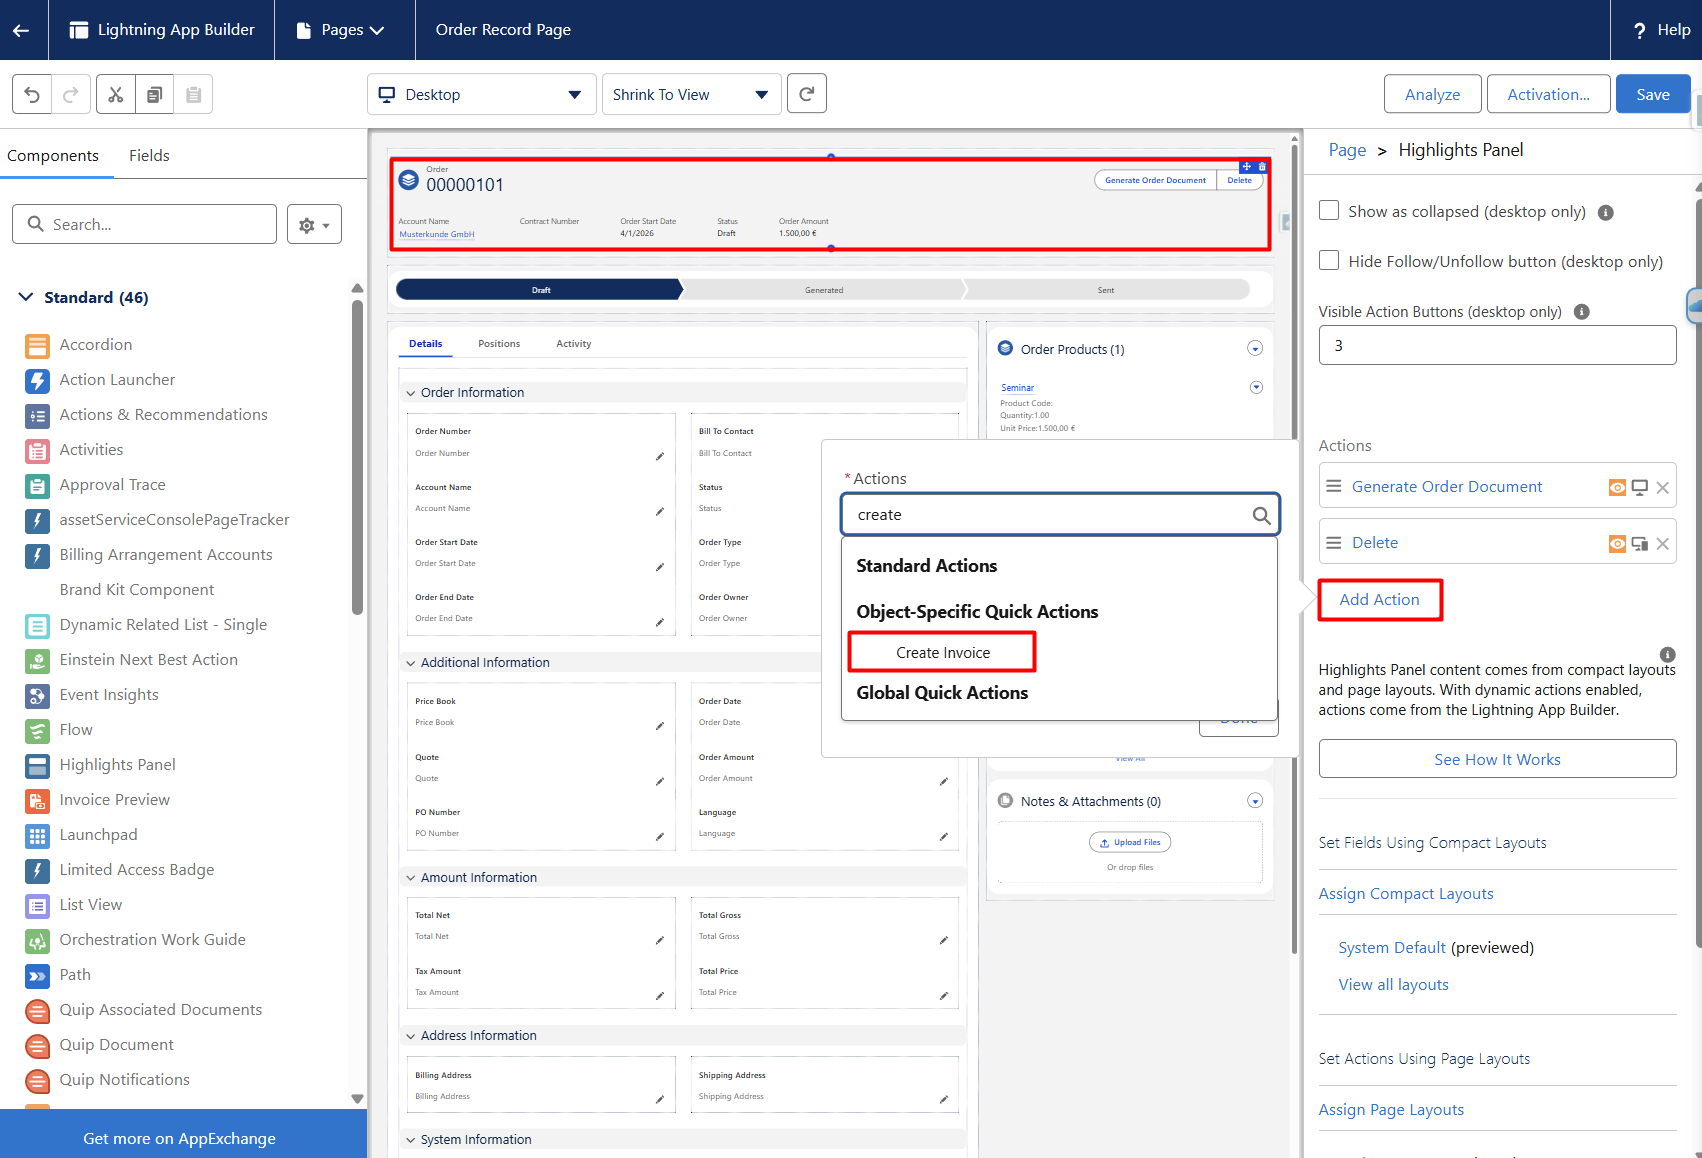Click the search magnifier in Actions field

pyautogui.click(x=1261, y=515)
